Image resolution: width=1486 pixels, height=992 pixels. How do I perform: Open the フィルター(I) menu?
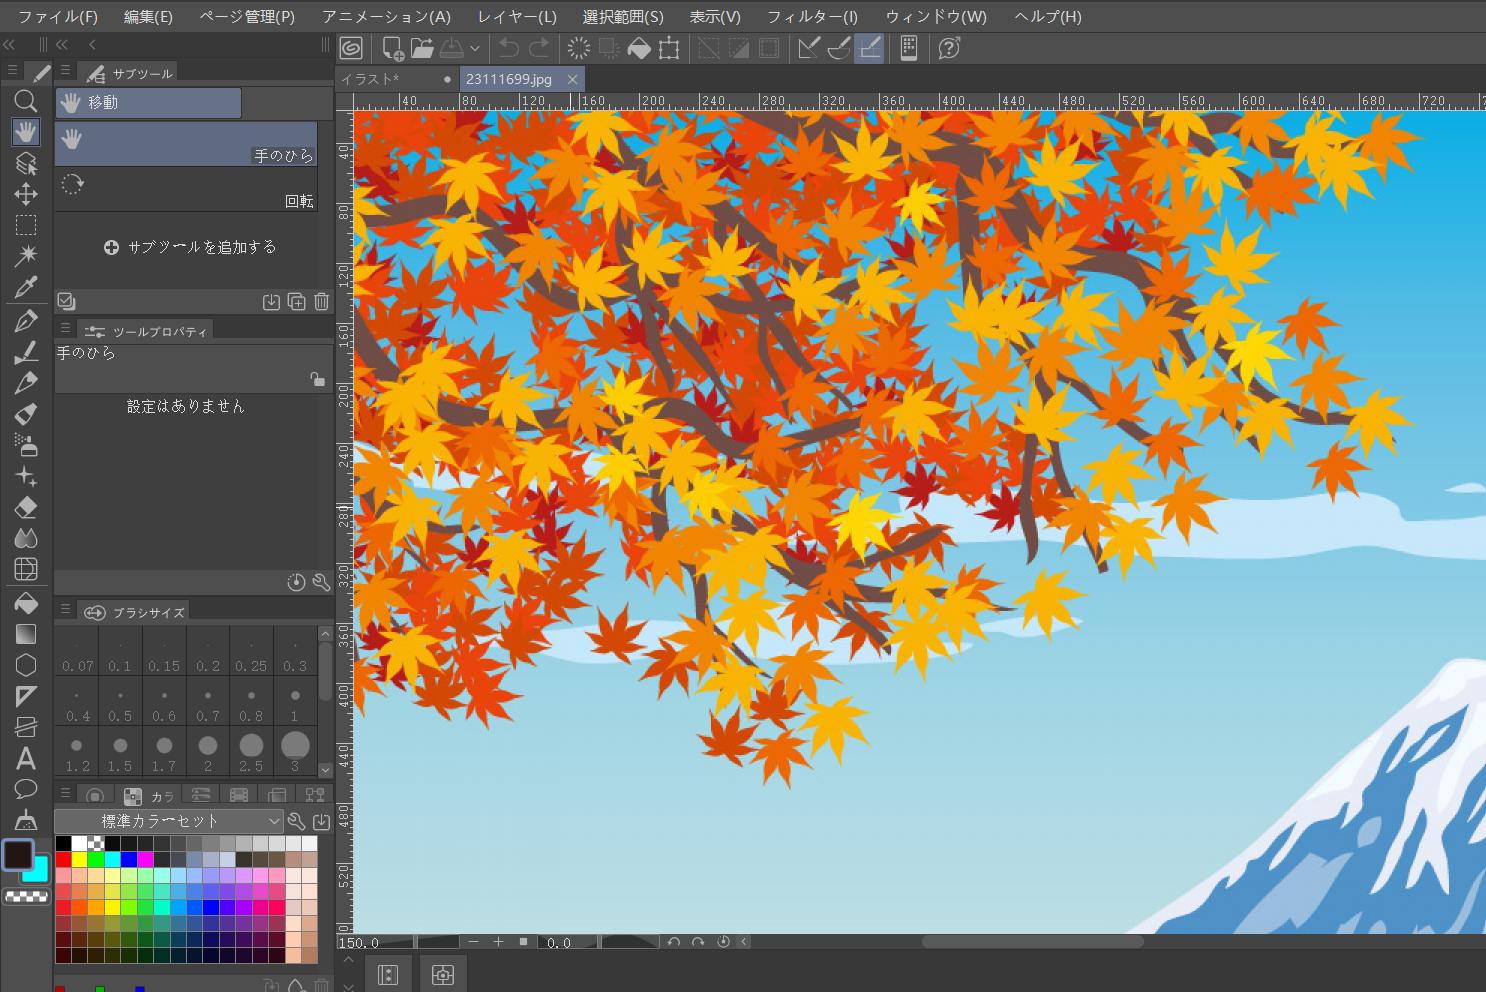(811, 17)
